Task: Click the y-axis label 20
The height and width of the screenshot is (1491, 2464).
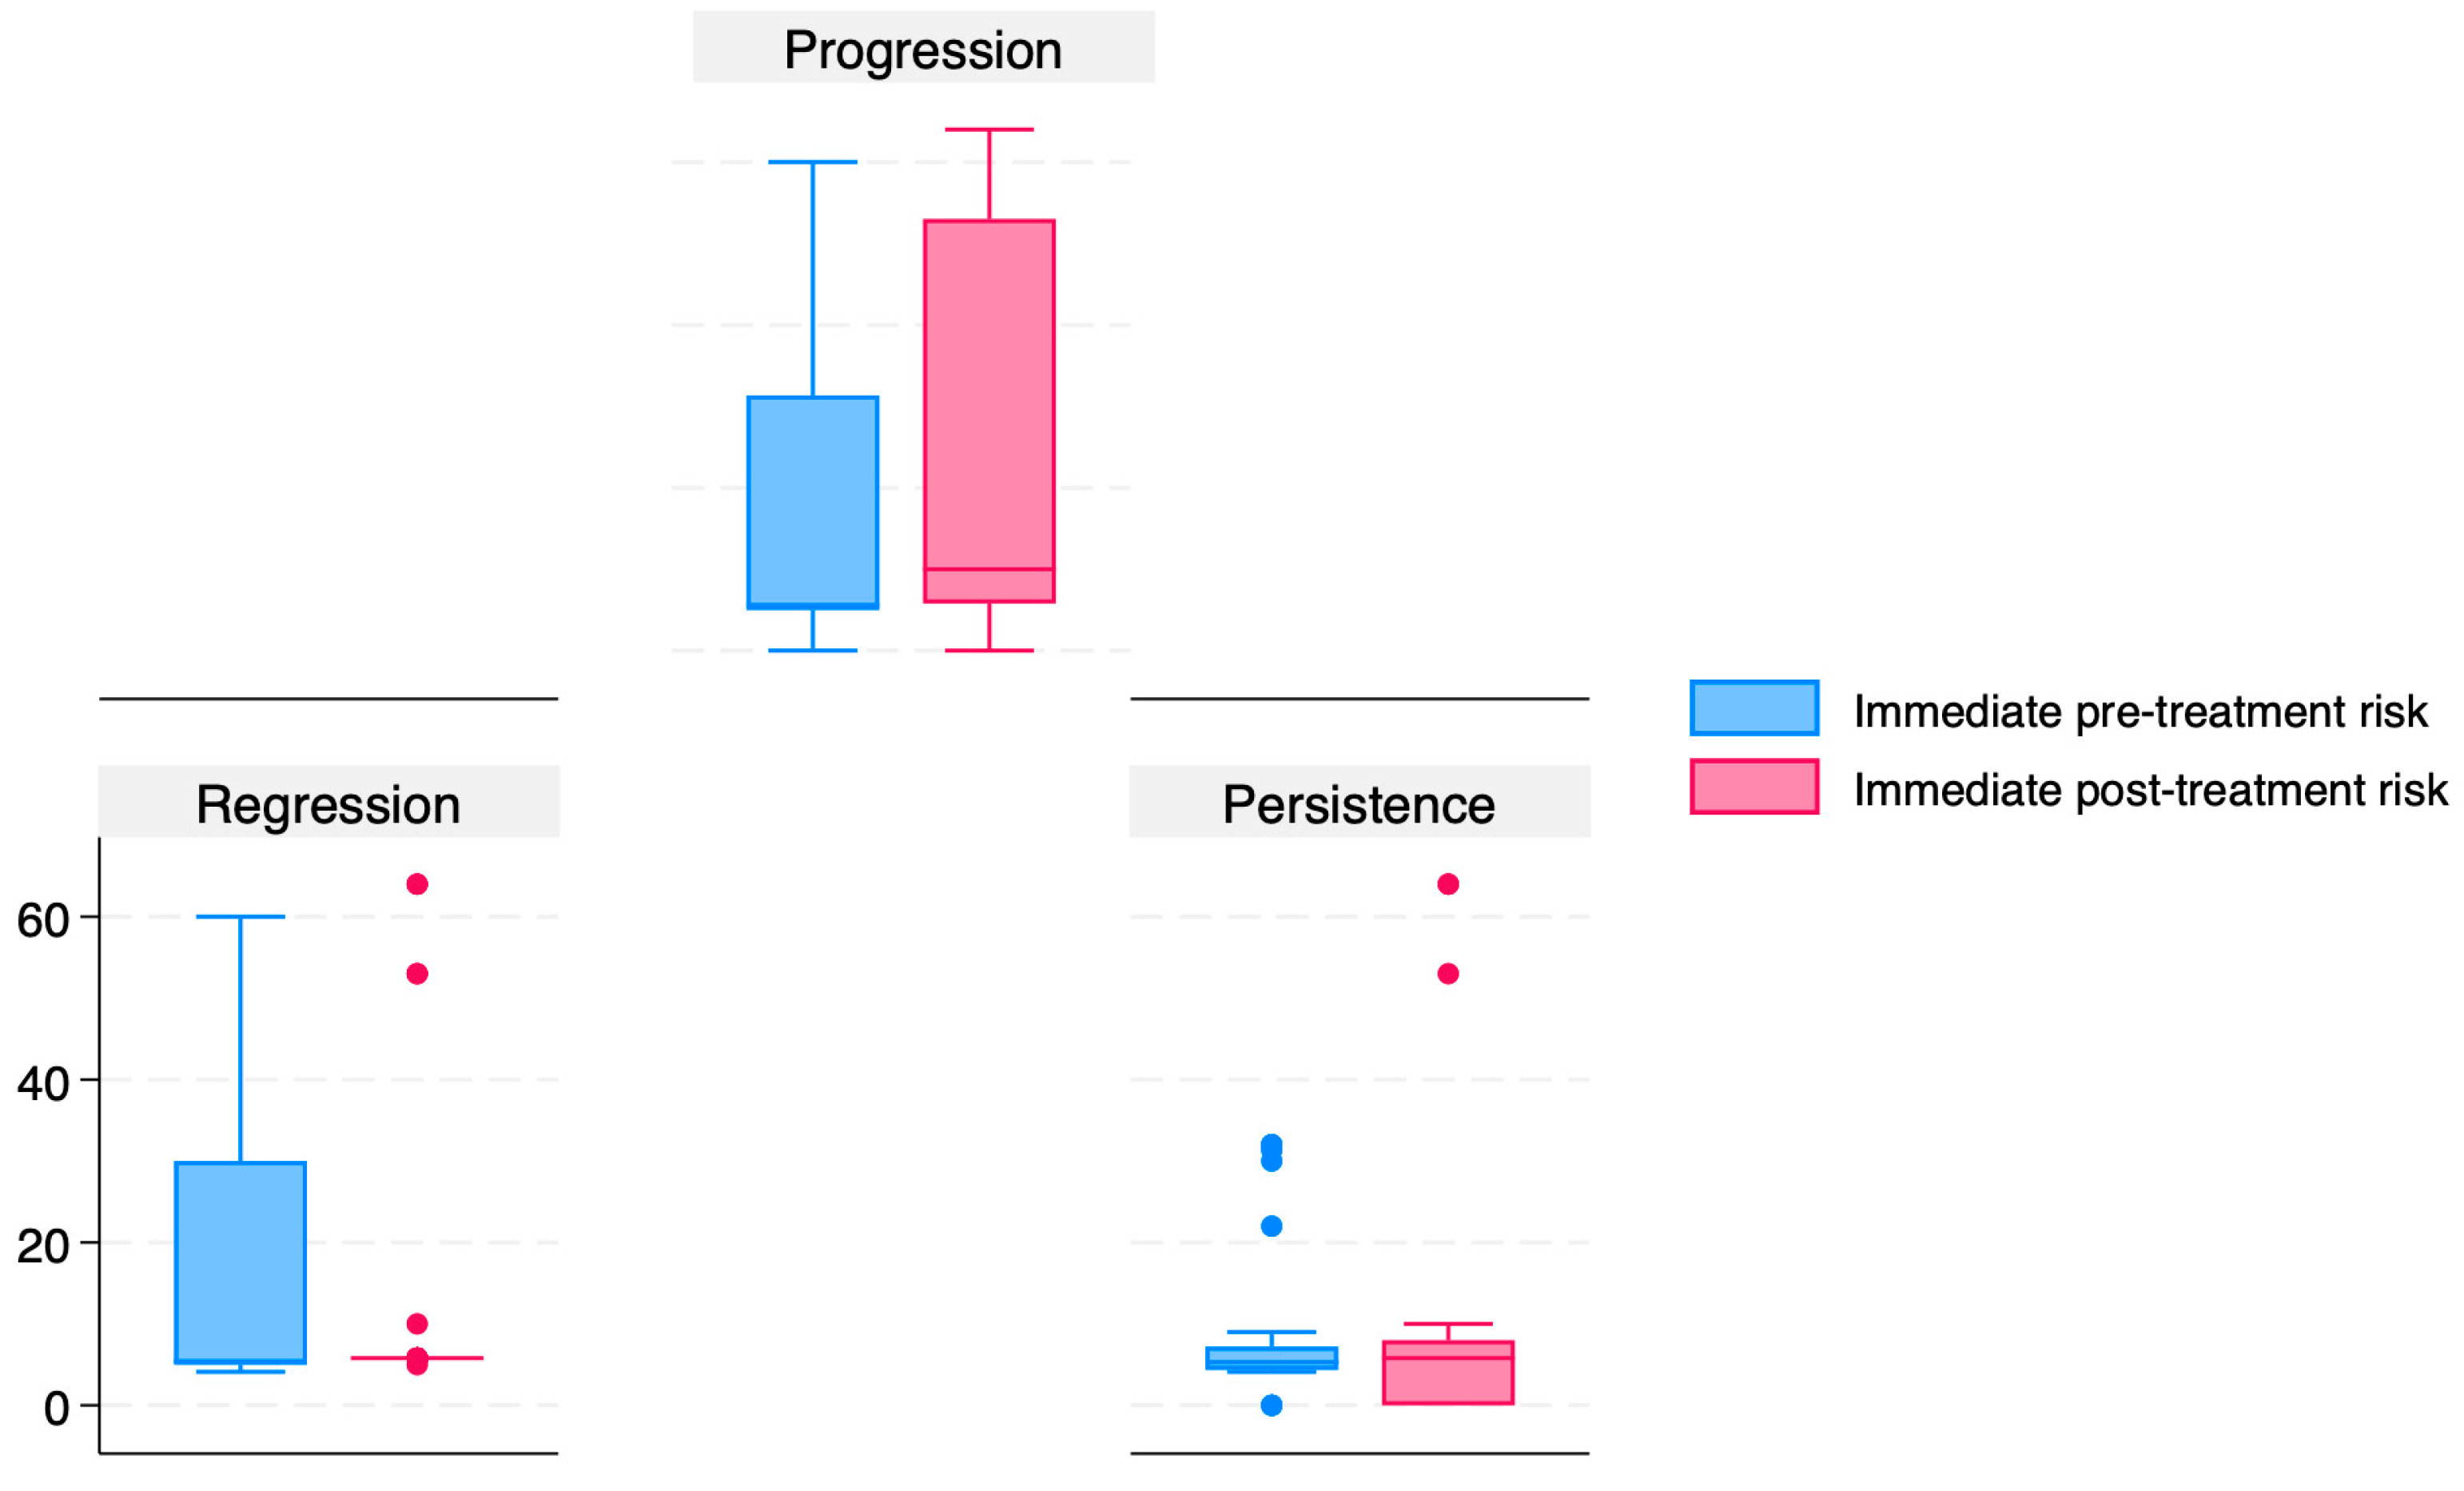Action: coord(43,1245)
